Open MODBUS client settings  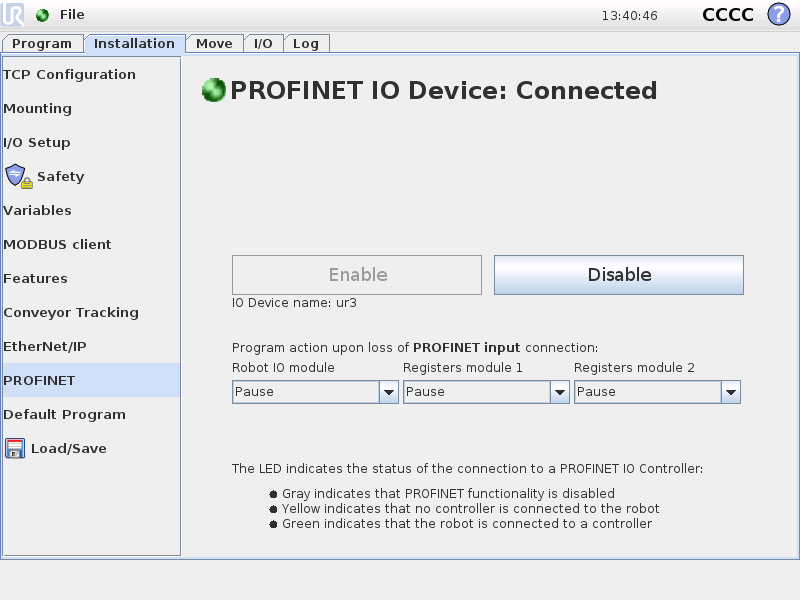point(91,244)
